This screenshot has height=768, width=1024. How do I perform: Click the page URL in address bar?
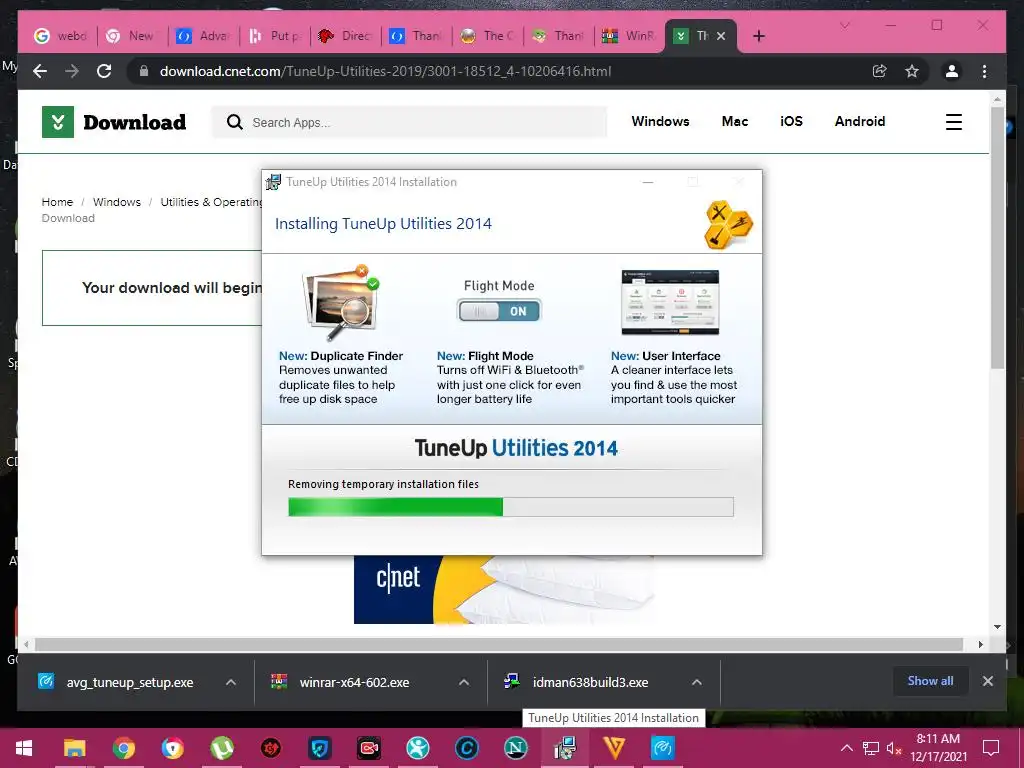click(x=385, y=71)
